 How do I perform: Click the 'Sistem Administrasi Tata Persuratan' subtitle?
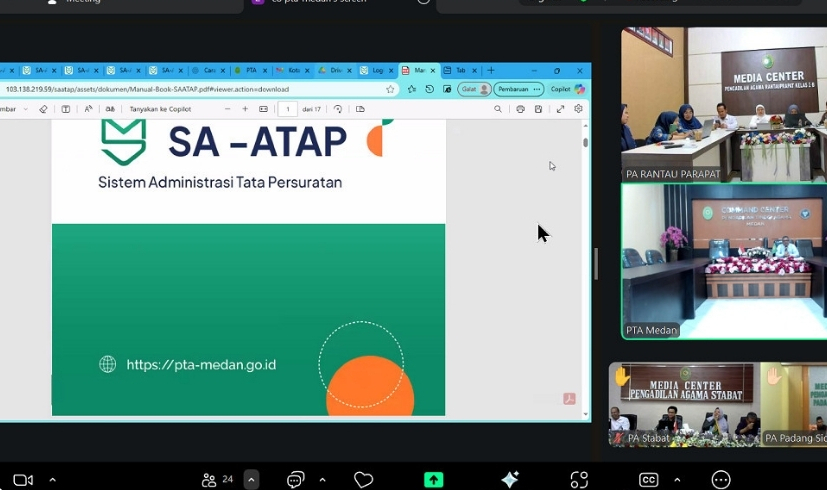[220, 182]
